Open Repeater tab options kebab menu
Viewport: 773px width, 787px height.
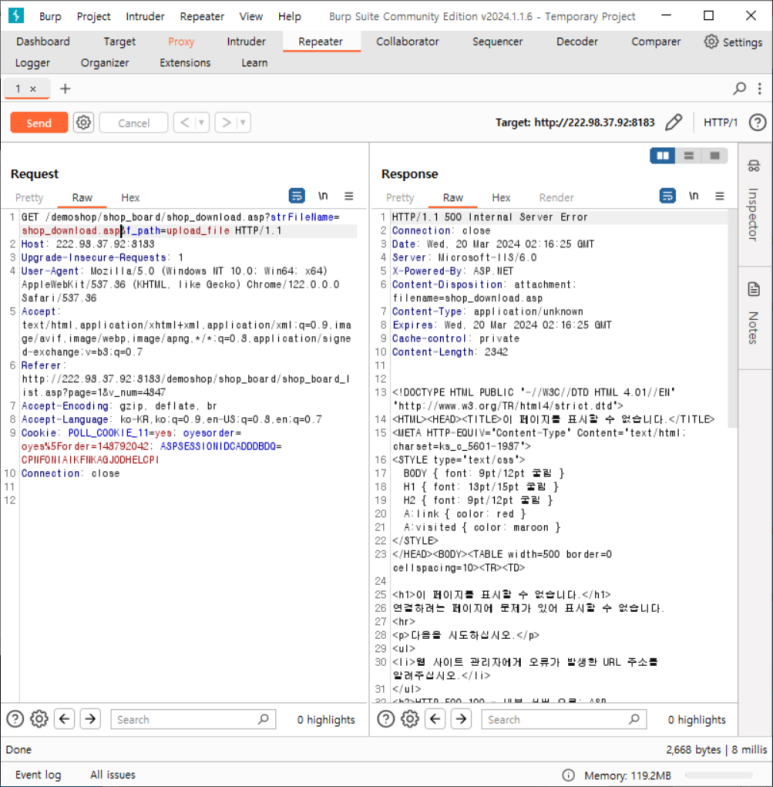coord(759,89)
